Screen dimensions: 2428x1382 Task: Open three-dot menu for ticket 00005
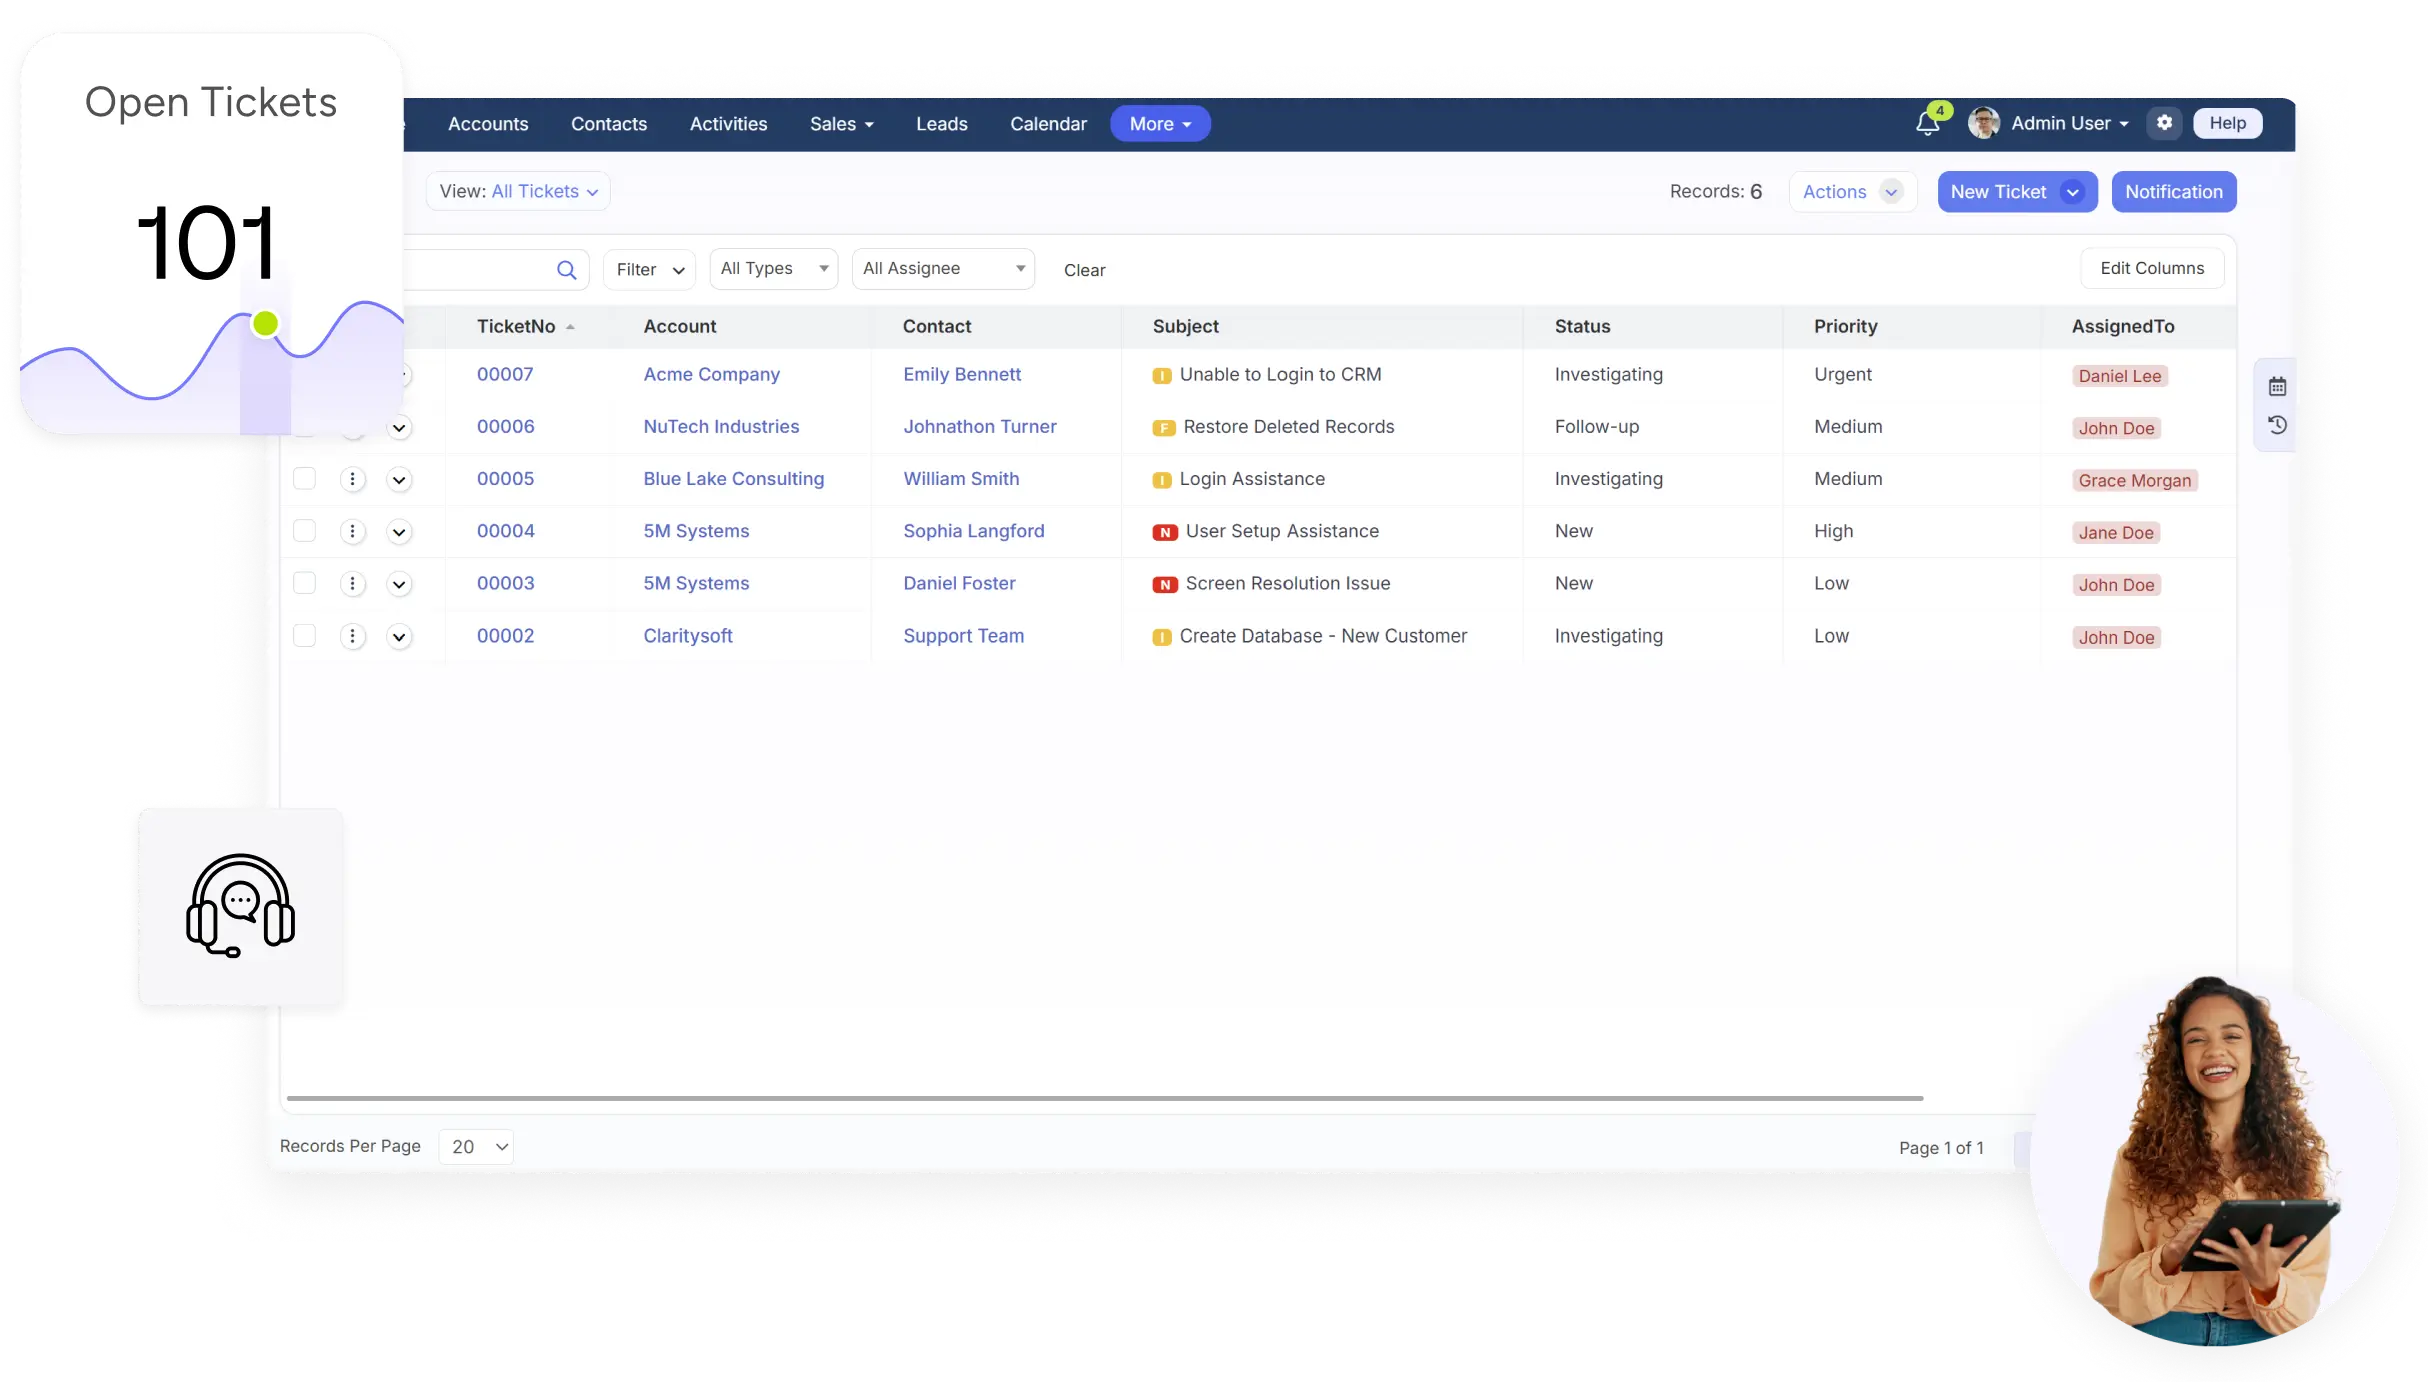coord(352,480)
